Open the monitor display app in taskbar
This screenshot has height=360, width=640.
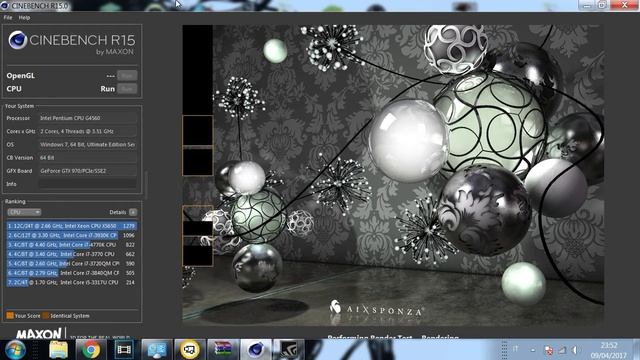click(157, 350)
